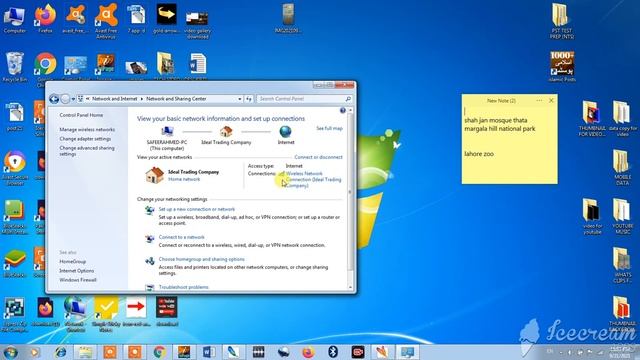Click Connect or disconnect link

click(318, 157)
